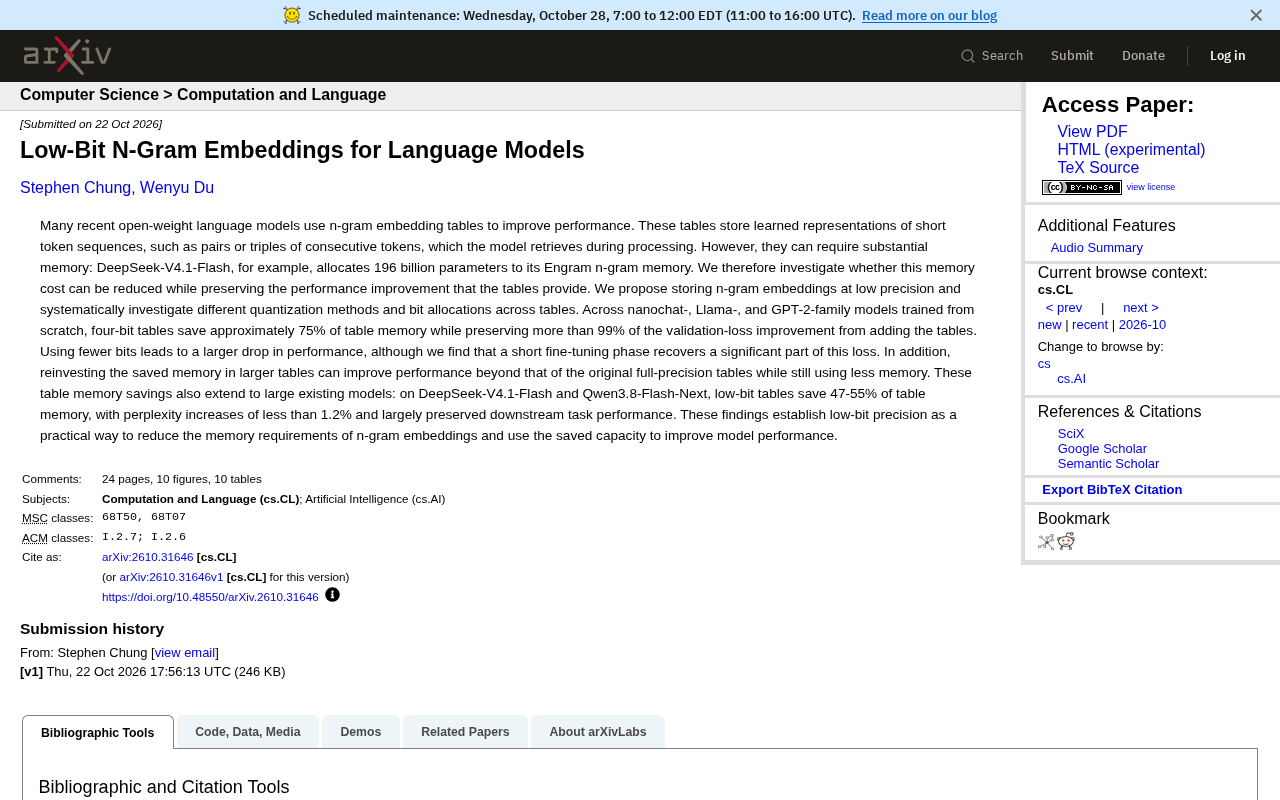Open the Audio Summary link
Screen dimensions: 1280x800
pos(1096,248)
